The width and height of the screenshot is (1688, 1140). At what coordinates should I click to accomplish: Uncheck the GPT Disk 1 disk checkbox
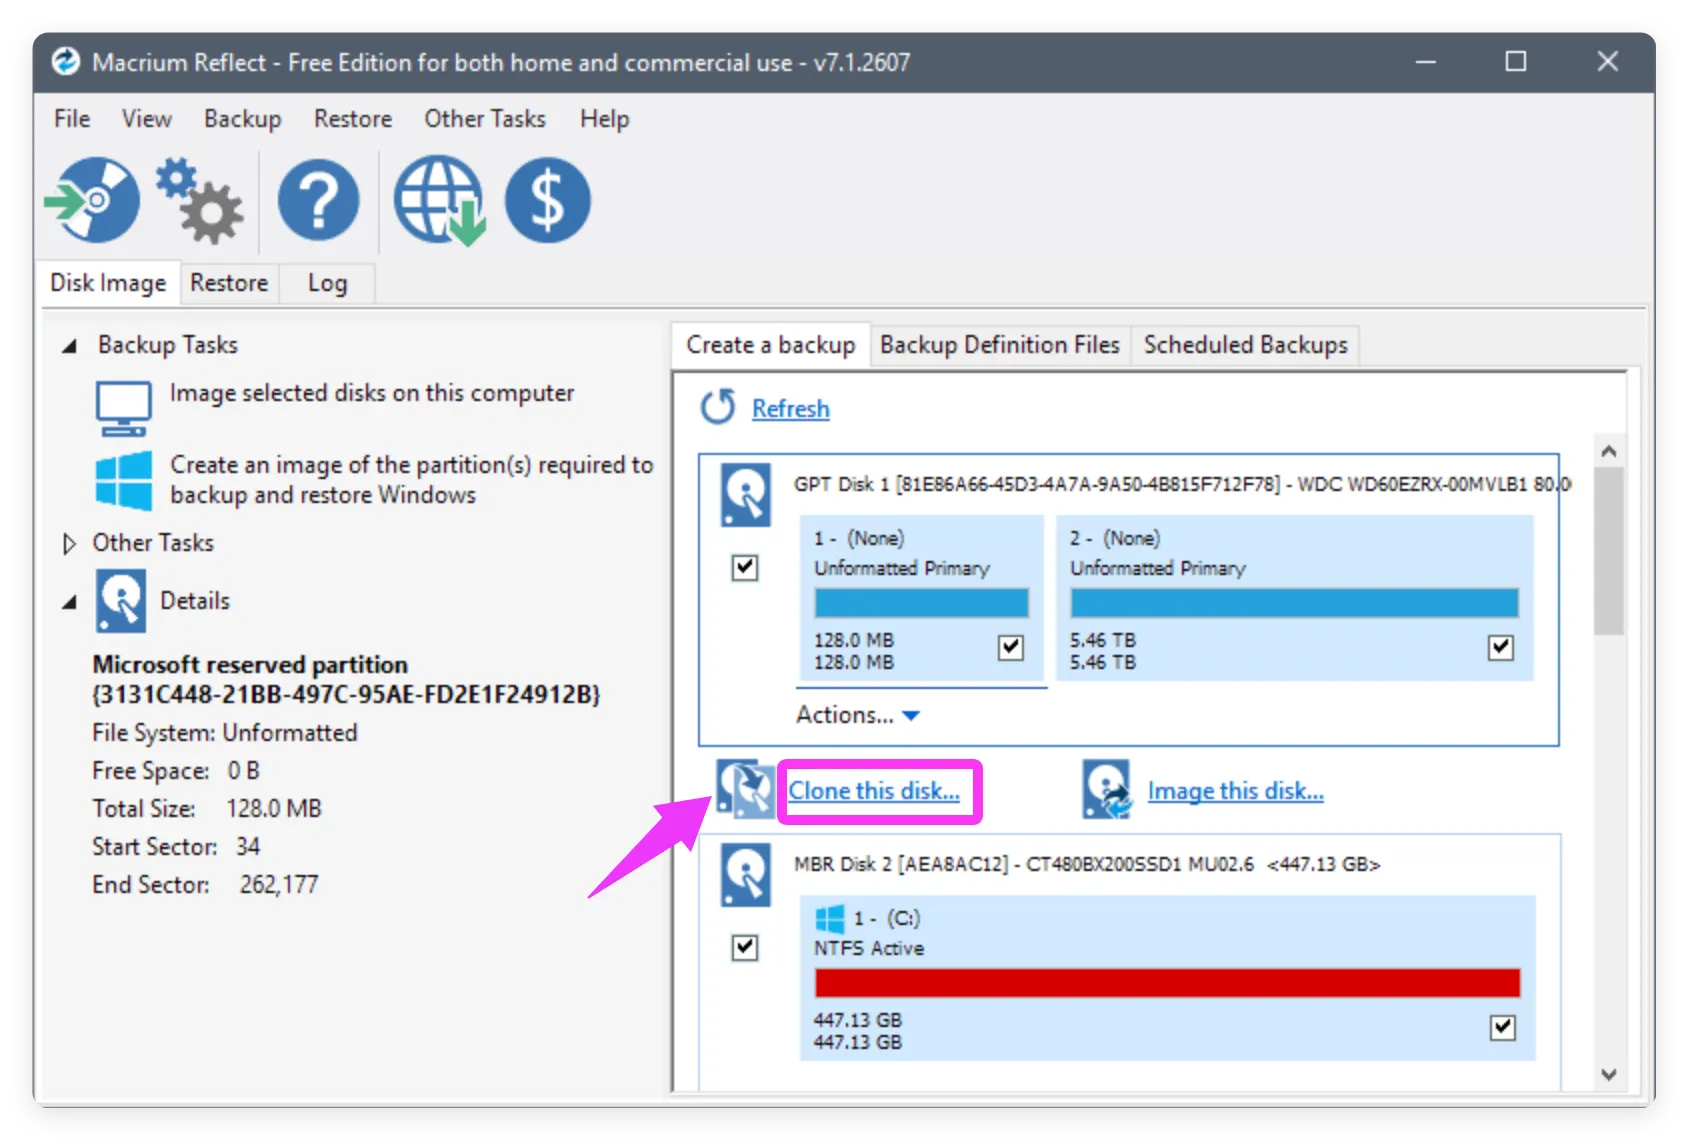tap(745, 568)
